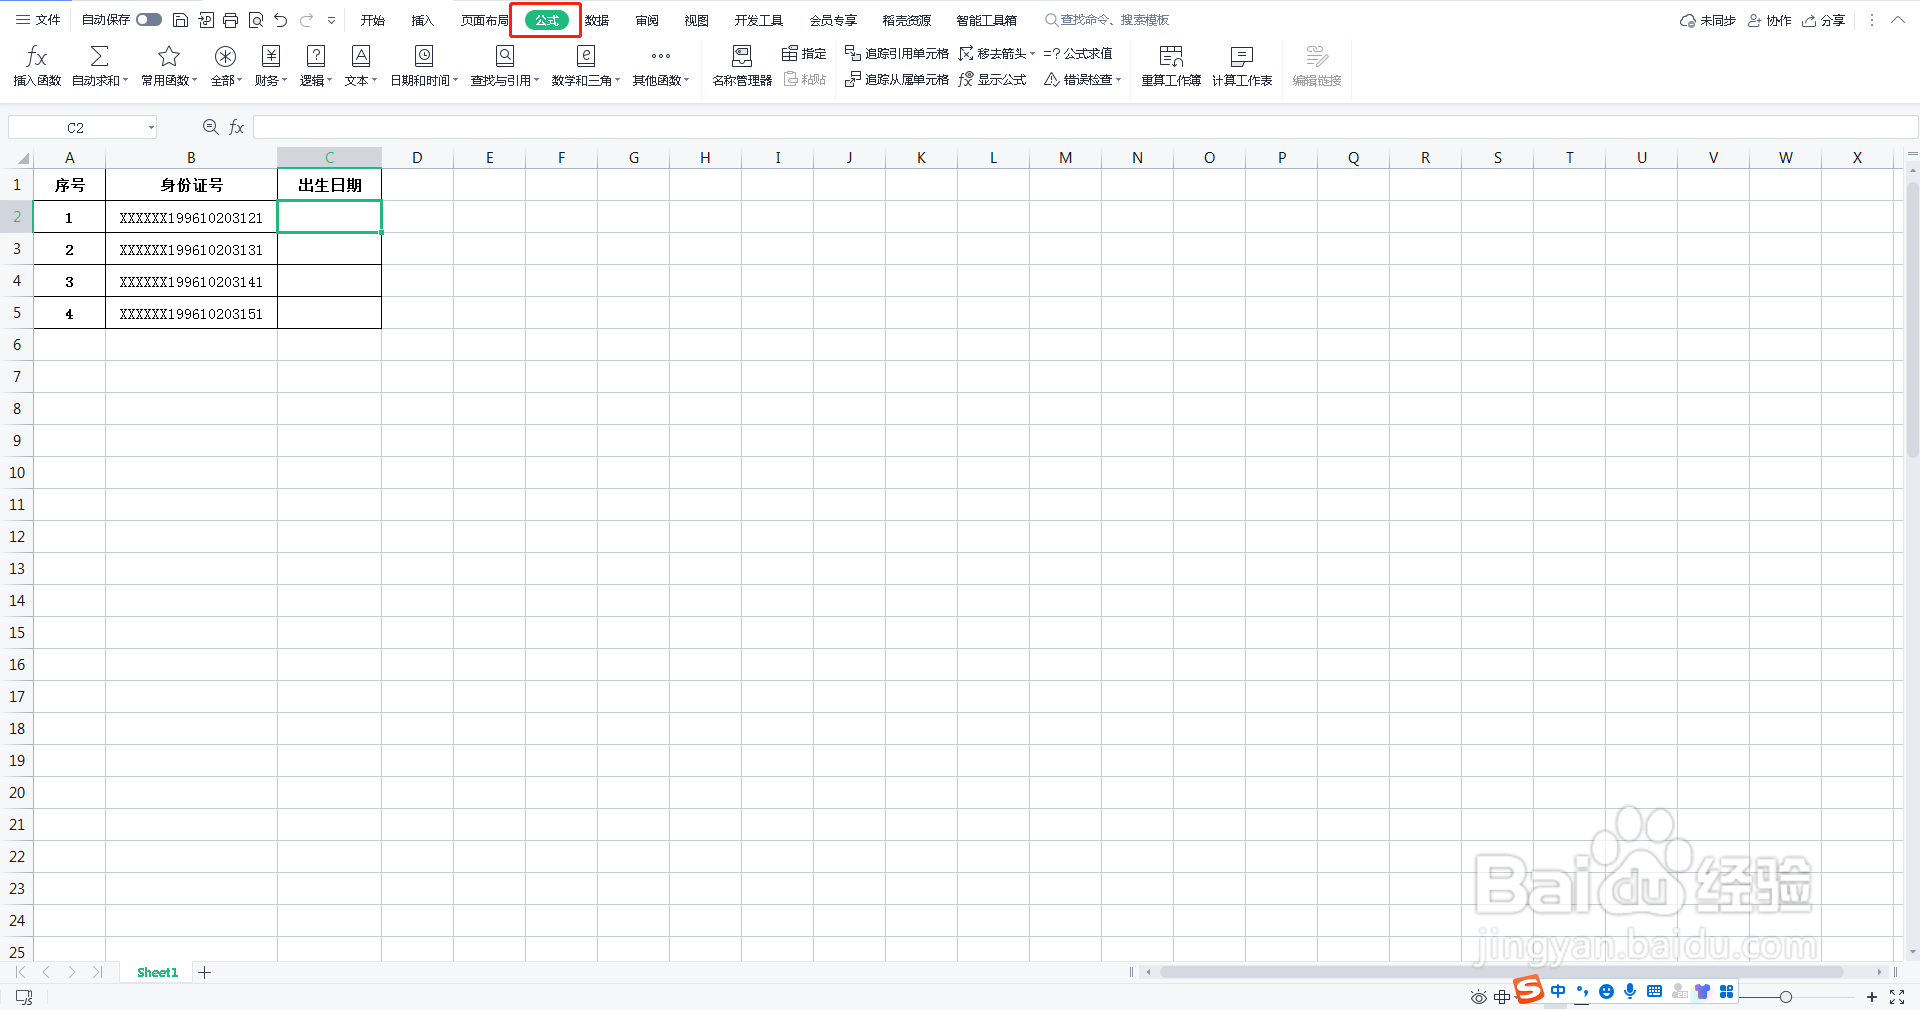Toggle Sogou punctuation mode icon
Viewport: 1920px width, 1010px height.
click(1582, 991)
